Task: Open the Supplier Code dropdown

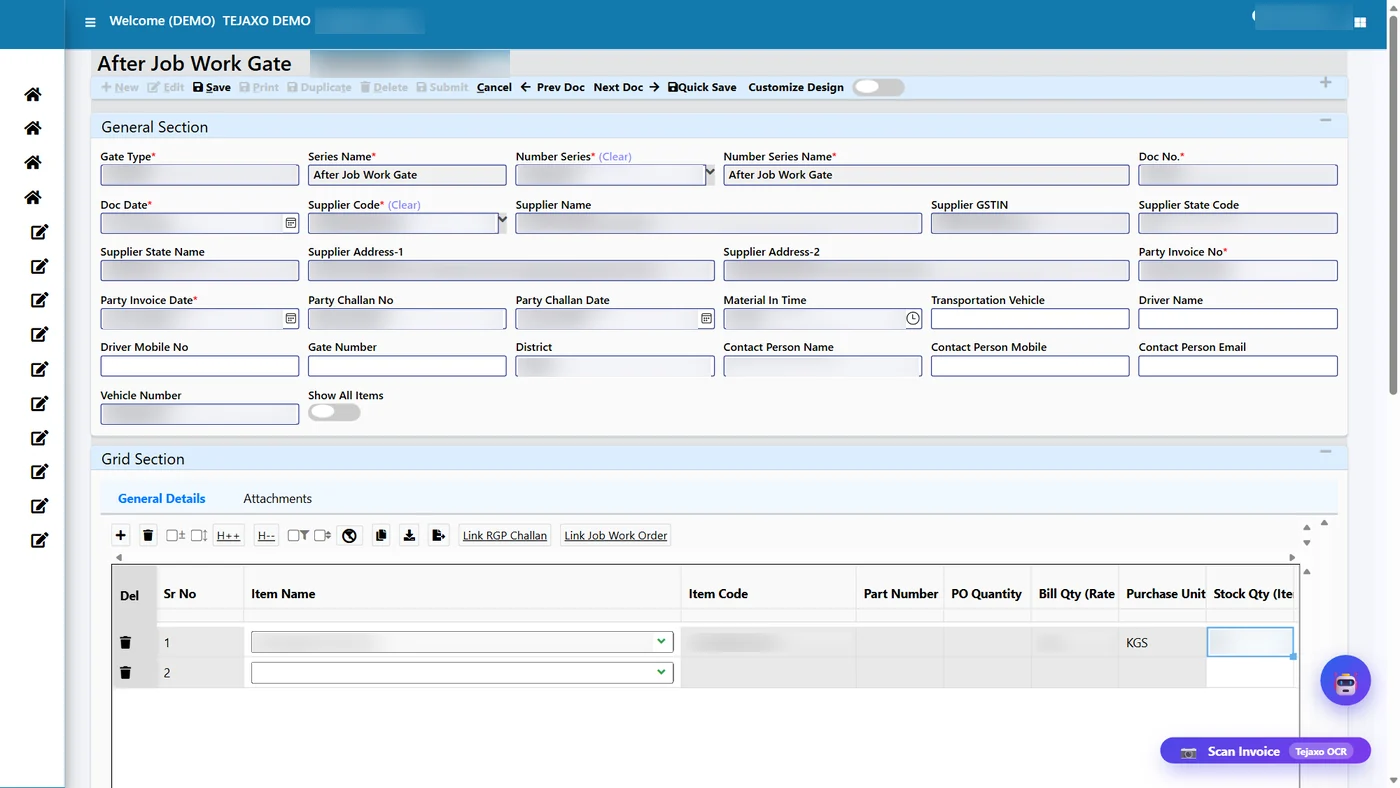Action: pyautogui.click(x=502, y=221)
